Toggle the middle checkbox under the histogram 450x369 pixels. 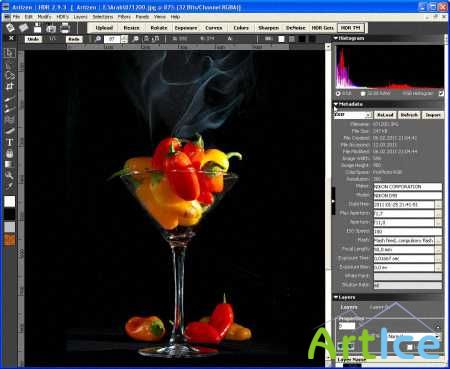click(x=363, y=94)
